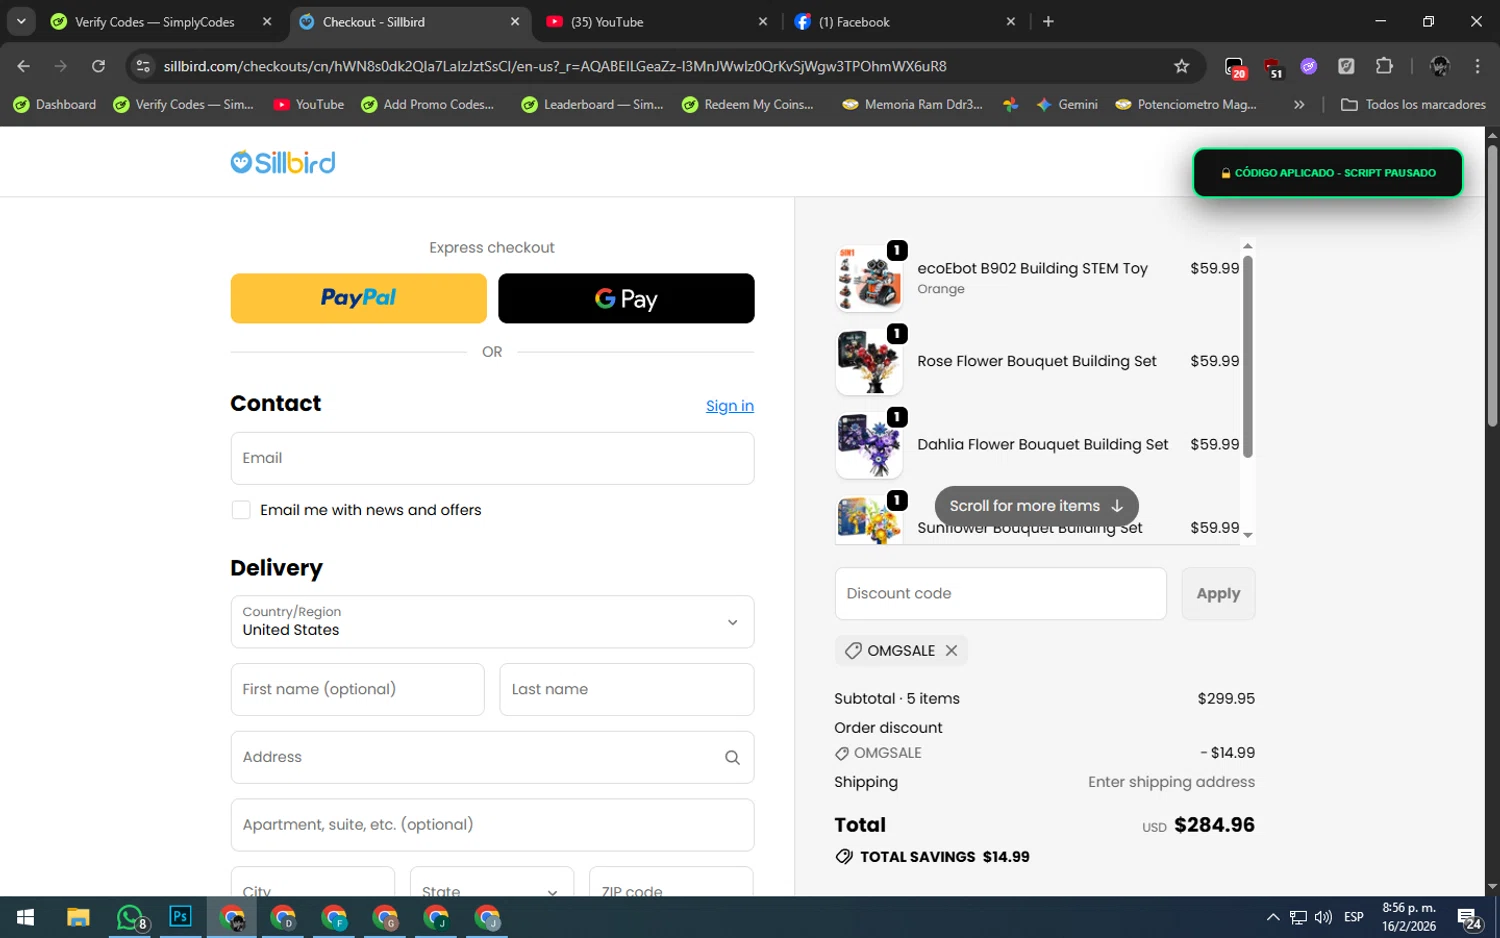This screenshot has width=1500, height=938.
Task: Click the volume speaker tray icon
Action: coord(1323,917)
